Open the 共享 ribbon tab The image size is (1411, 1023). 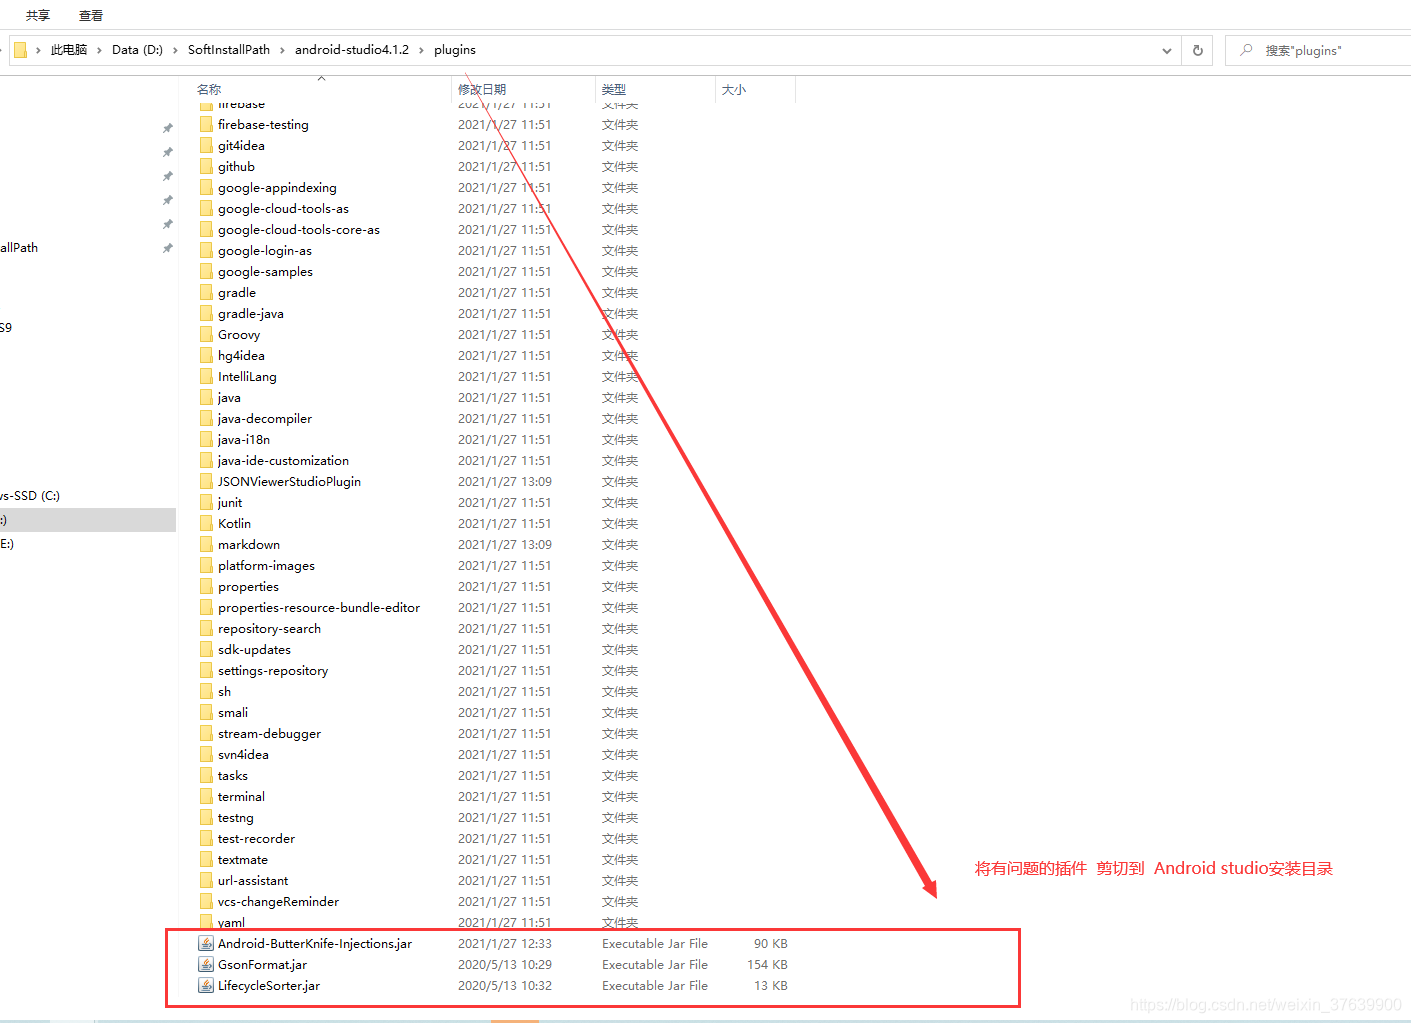[38, 15]
